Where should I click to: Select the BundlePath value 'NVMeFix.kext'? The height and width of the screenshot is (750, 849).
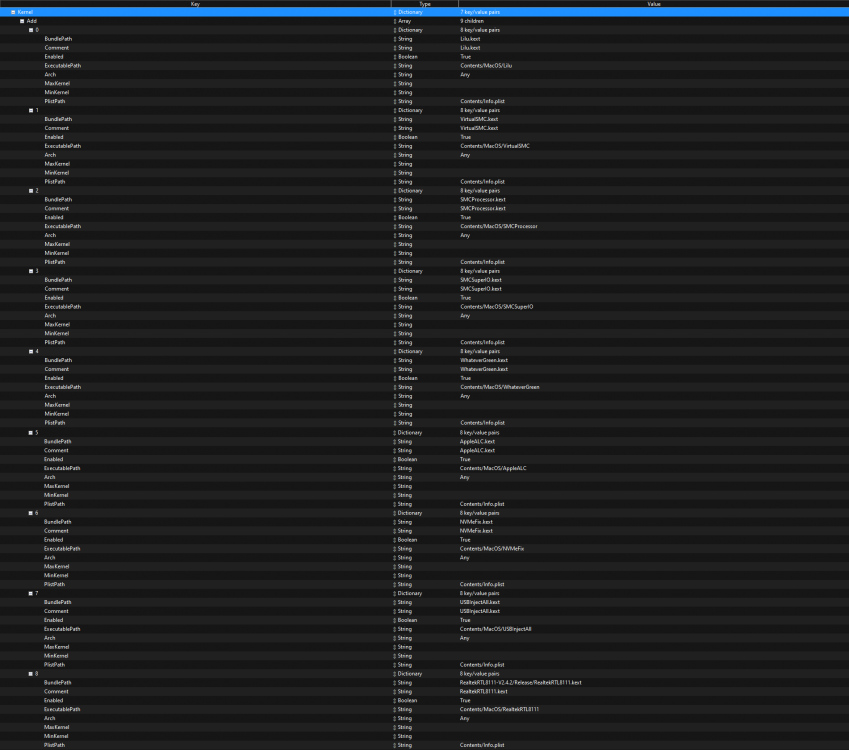tap(476, 522)
